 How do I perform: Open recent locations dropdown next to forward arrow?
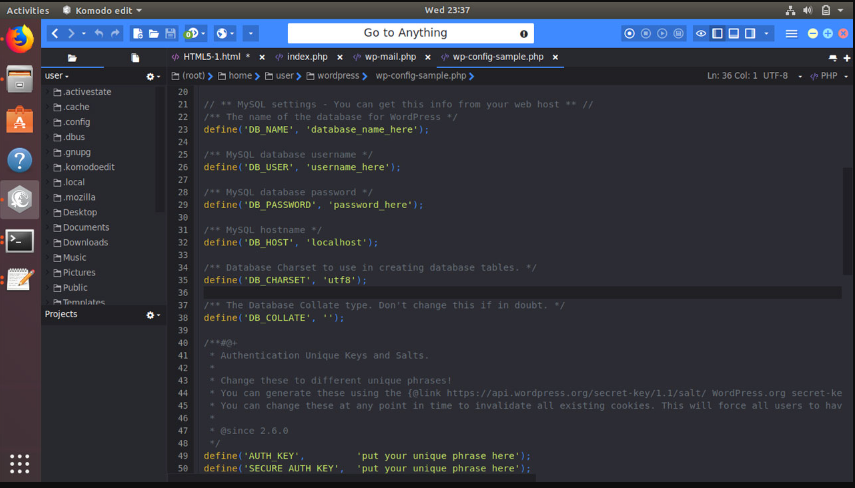tap(83, 34)
